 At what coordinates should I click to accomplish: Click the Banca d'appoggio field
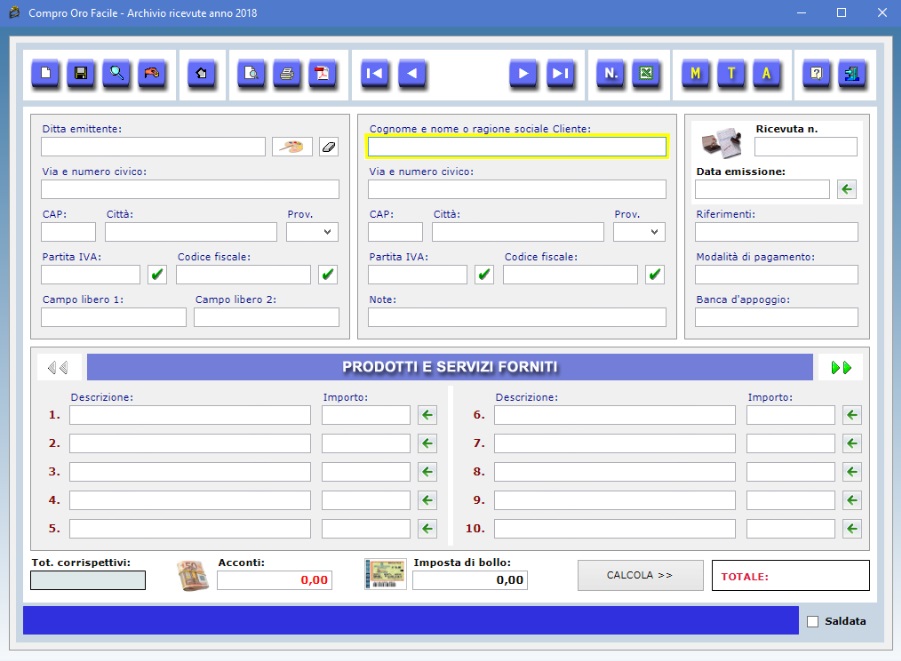point(776,317)
